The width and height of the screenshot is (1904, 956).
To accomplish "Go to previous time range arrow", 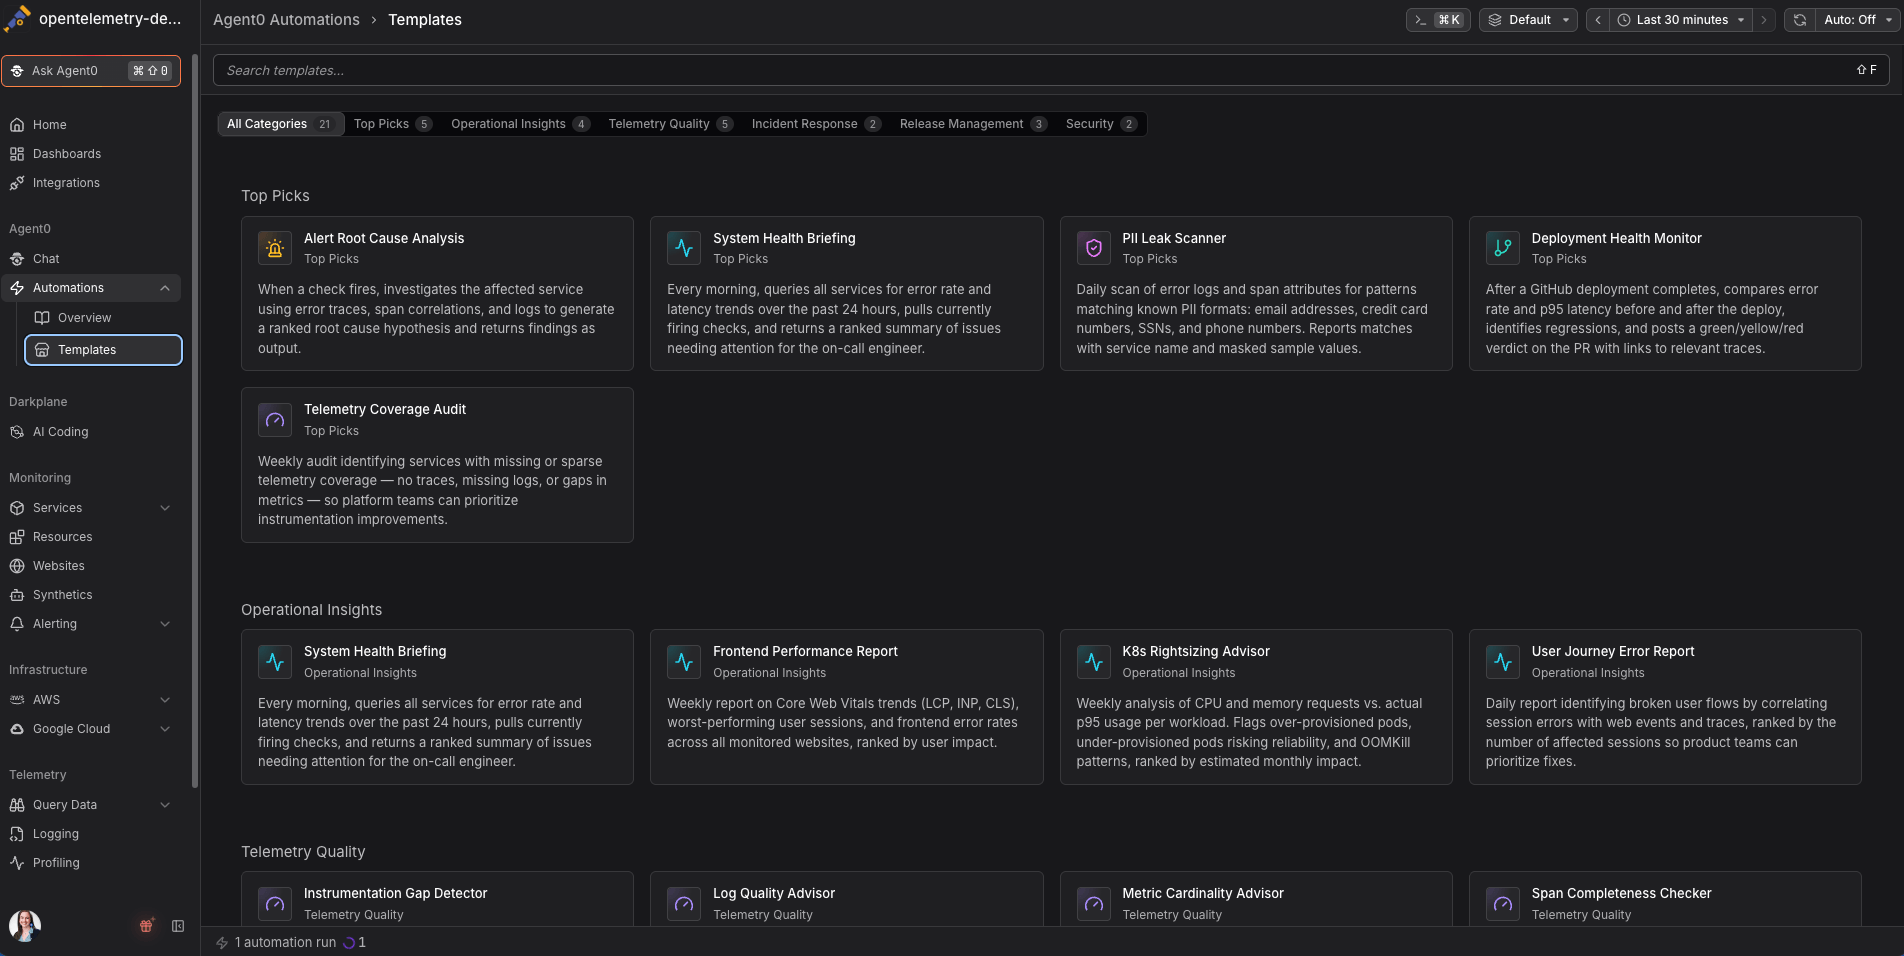I will 1598,20.
